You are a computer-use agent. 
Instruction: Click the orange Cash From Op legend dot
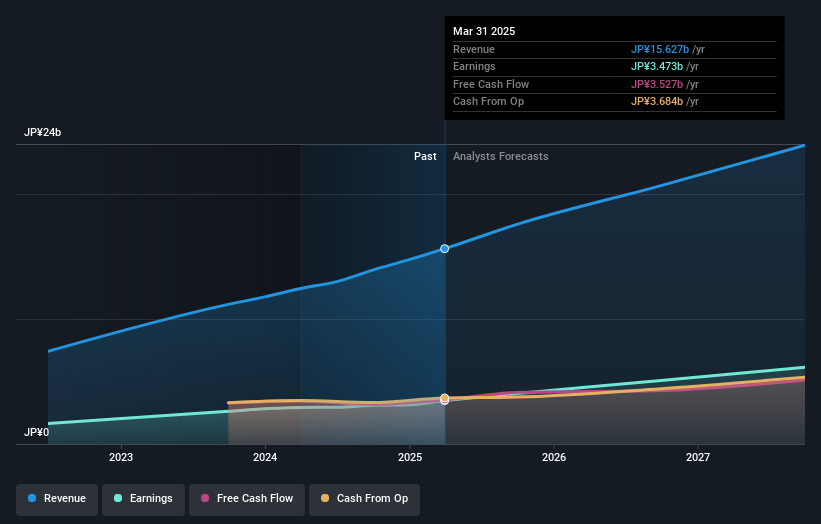pyautogui.click(x=325, y=498)
